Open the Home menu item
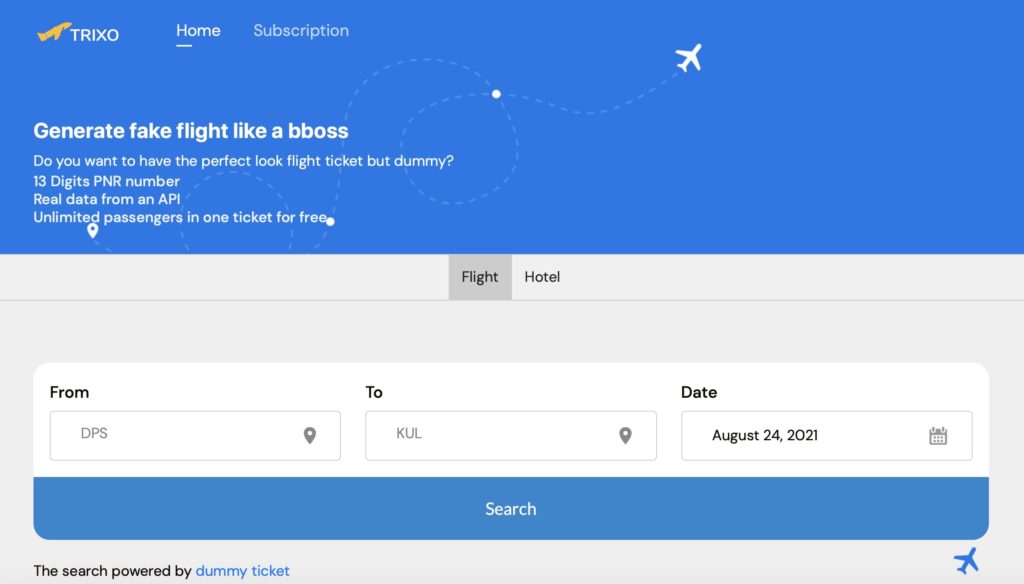 pyautogui.click(x=198, y=31)
